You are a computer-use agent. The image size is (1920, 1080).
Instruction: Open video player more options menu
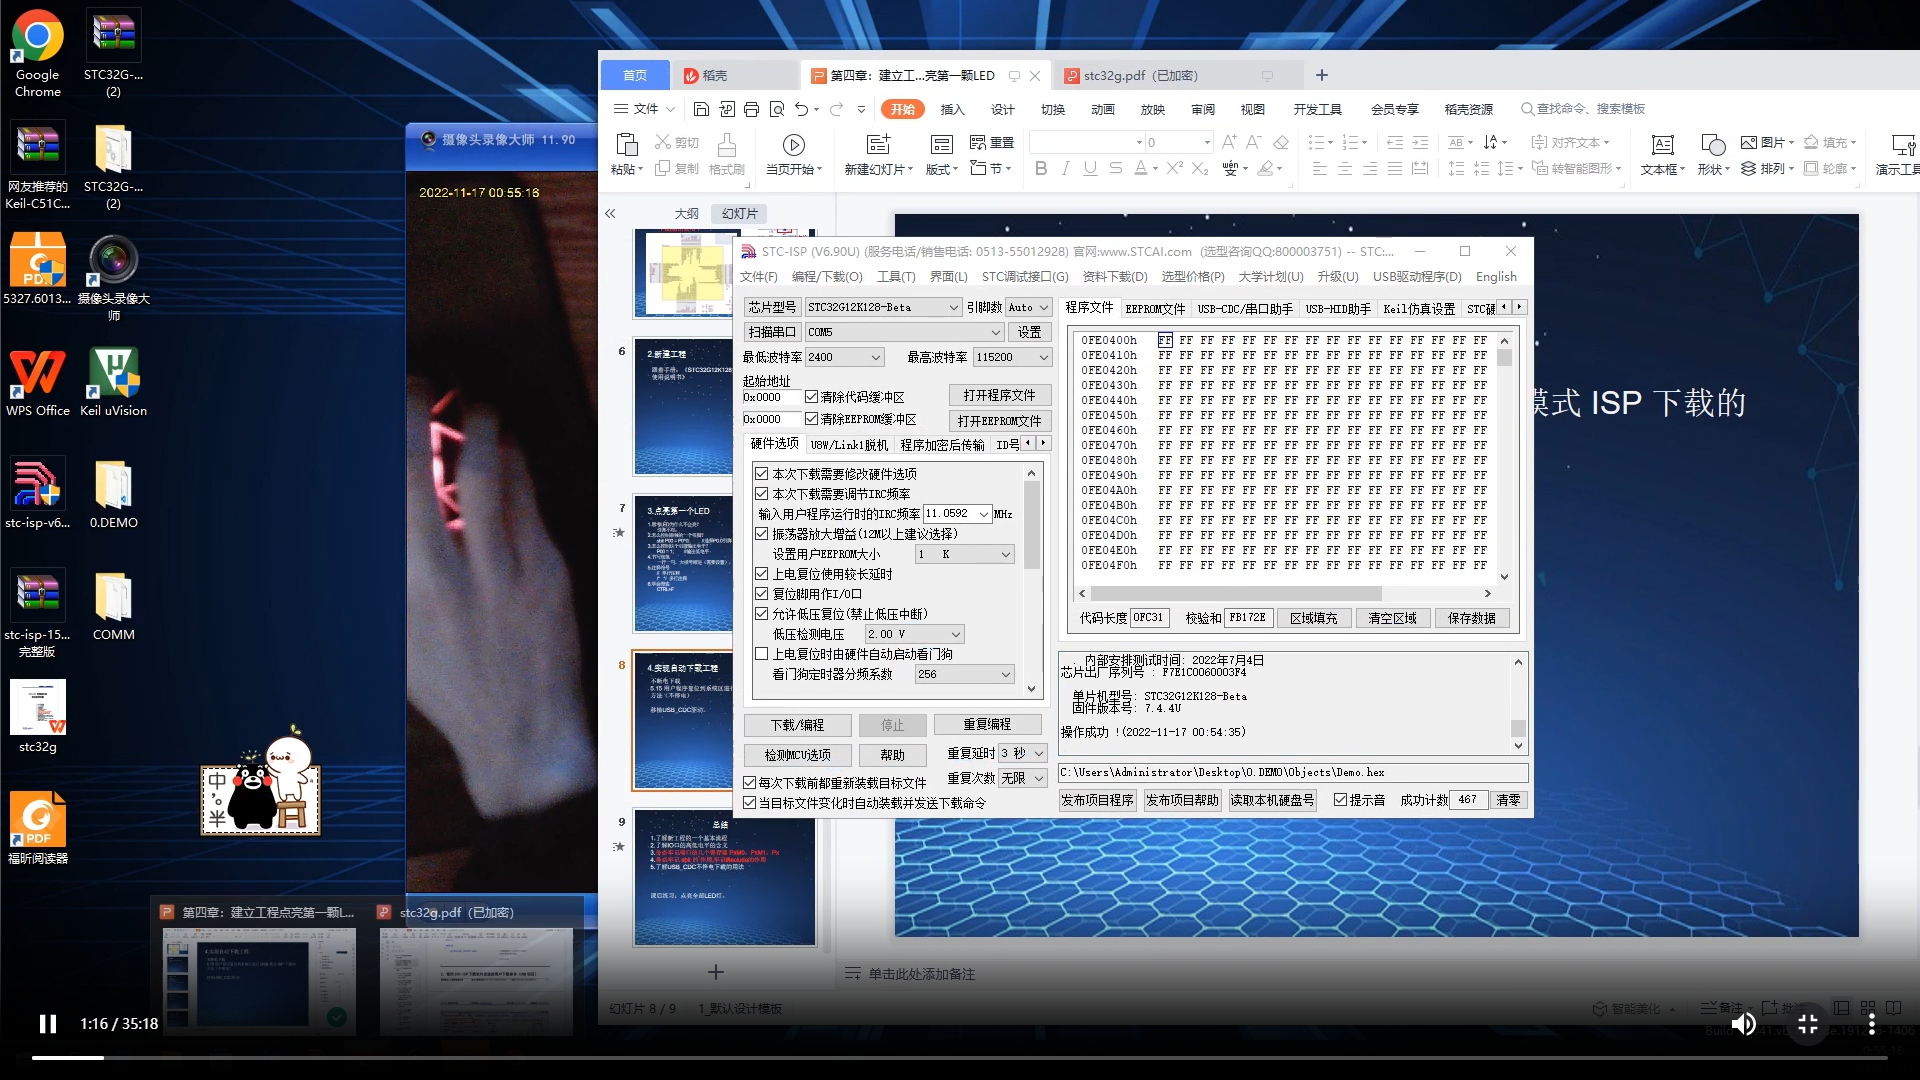coord(1871,1023)
